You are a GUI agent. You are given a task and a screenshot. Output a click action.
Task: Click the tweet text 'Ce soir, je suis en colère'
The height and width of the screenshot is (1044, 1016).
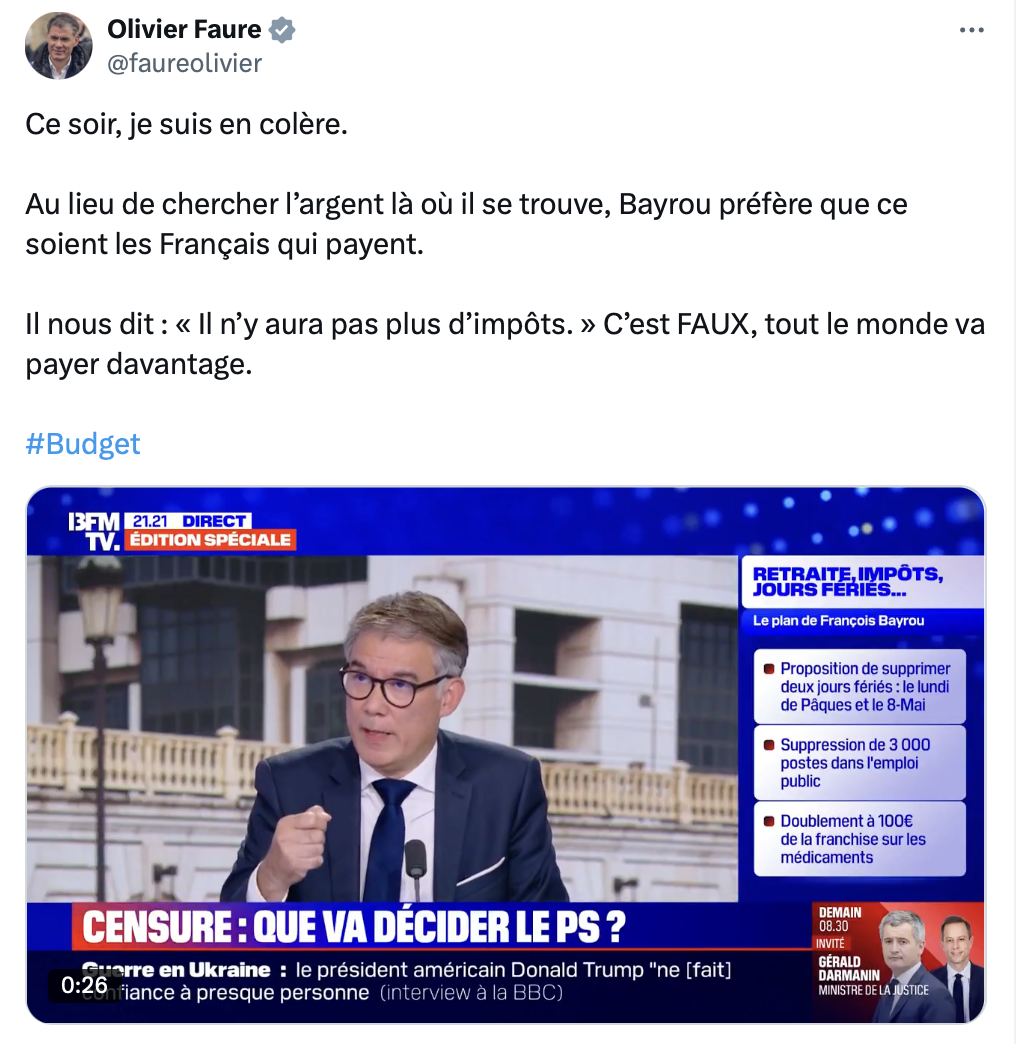186,125
